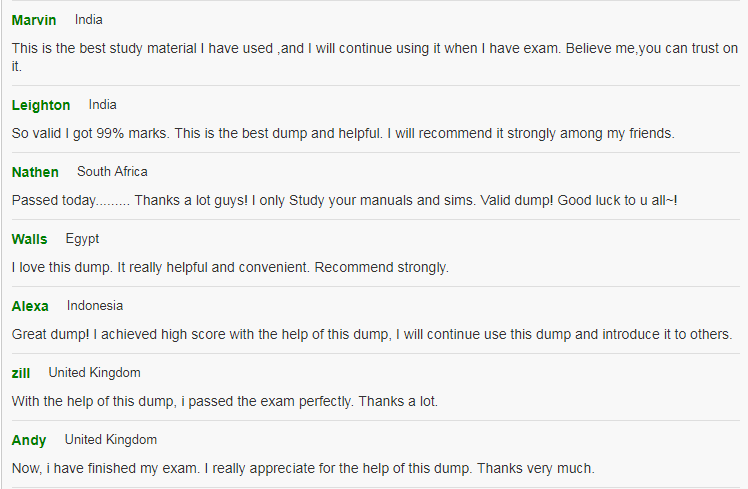Click Andy's review about finishing the exam
The width and height of the screenshot is (748, 489).
(x=303, y=468)
